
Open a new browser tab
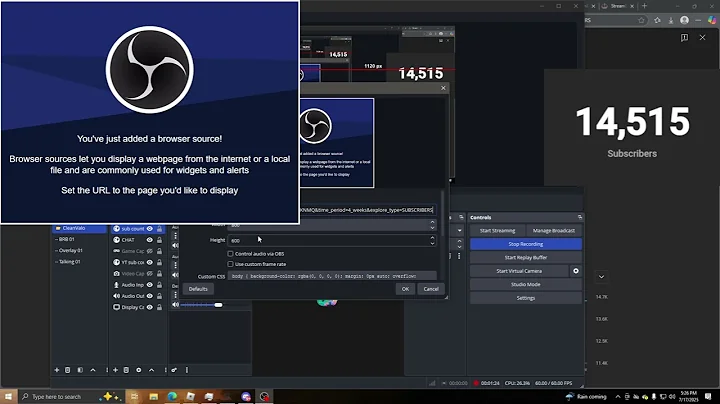644,6
